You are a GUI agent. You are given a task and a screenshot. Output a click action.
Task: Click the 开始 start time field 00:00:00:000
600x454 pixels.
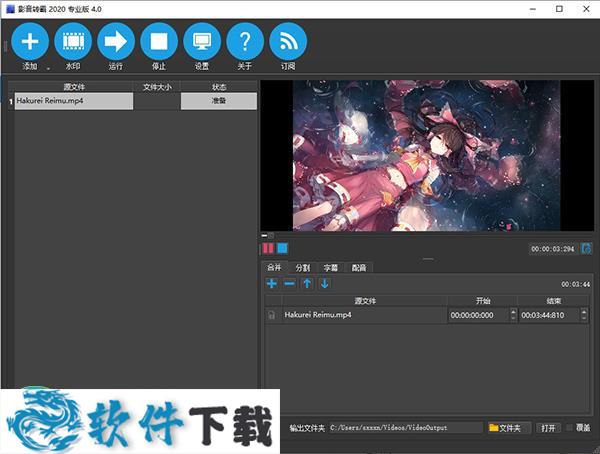pyautogui.click(x=479, y=315)
